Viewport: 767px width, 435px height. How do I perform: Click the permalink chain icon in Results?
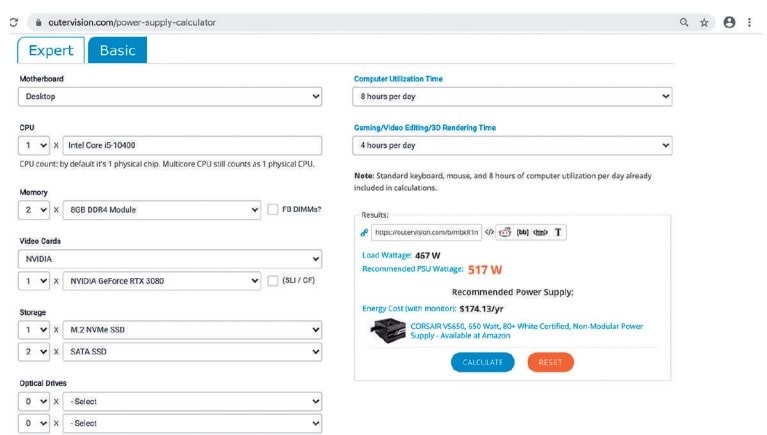[364, 232]
